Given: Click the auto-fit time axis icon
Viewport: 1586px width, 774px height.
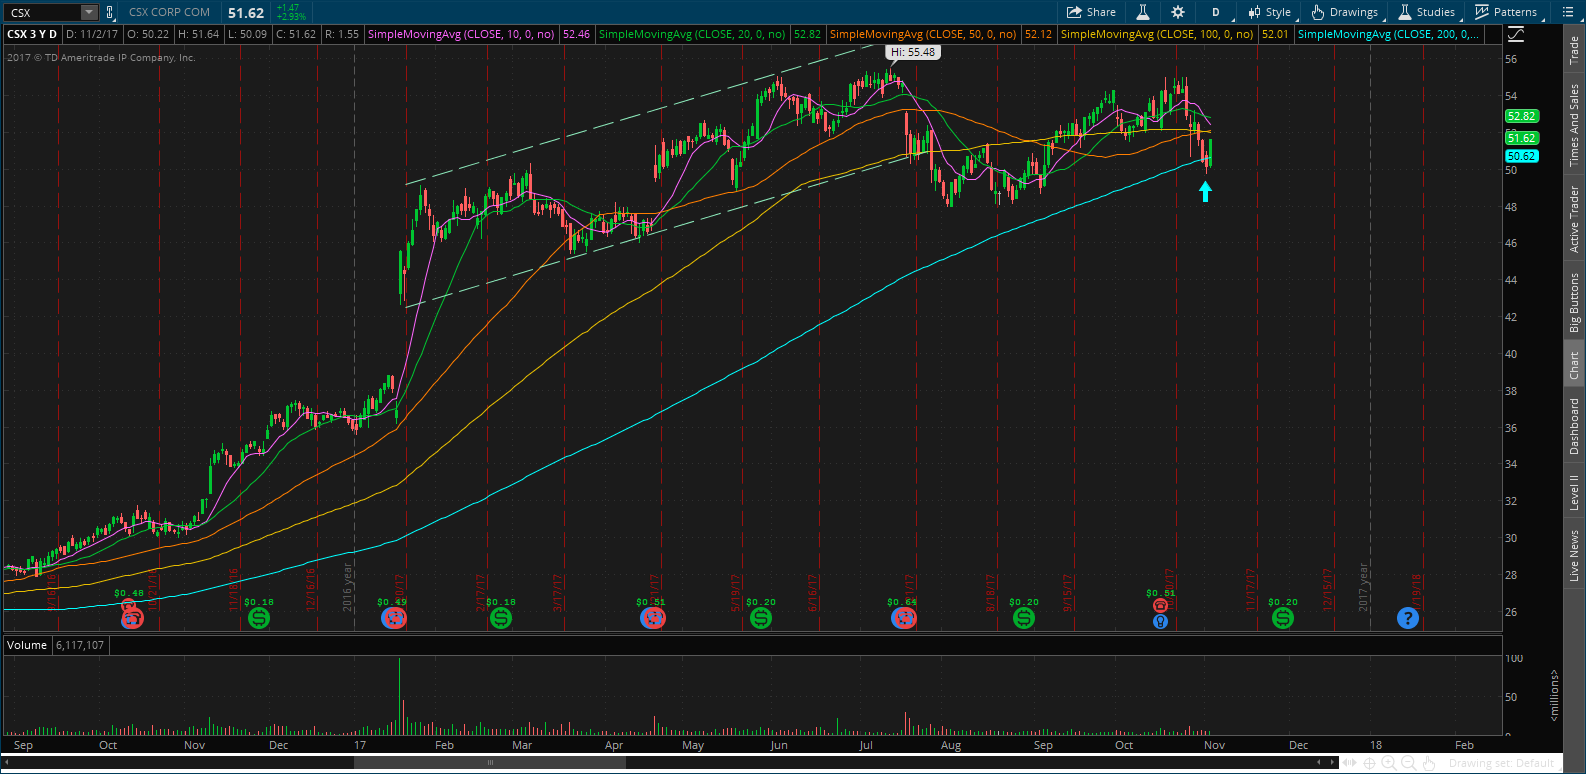Looking at the screenshot, I should coord(1349,763).
